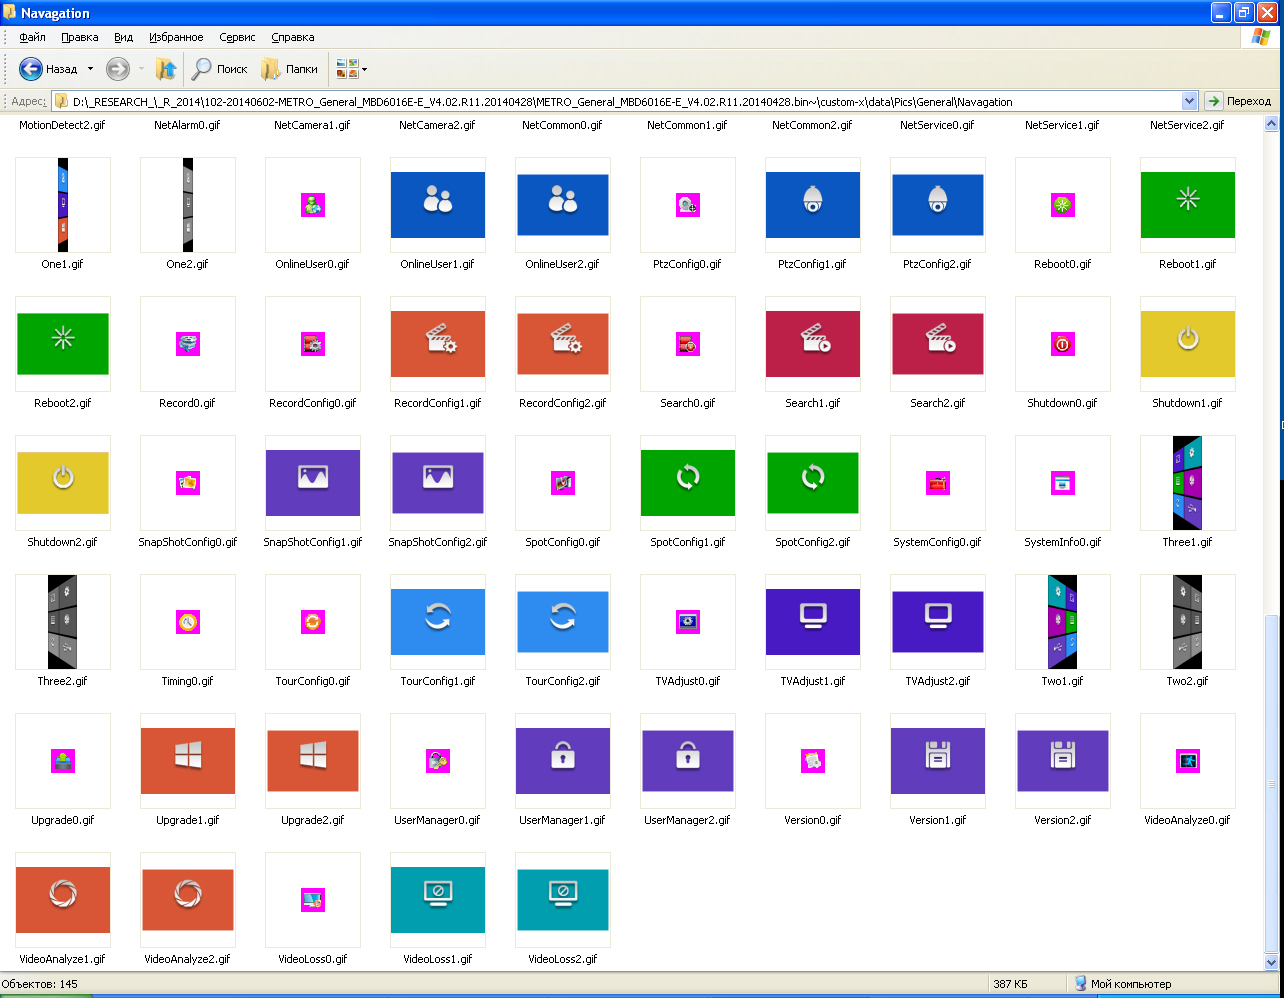Click the vertical scrollbar down arrow
Viewport: 1284px width, 998px height.
coord(1272,963)
